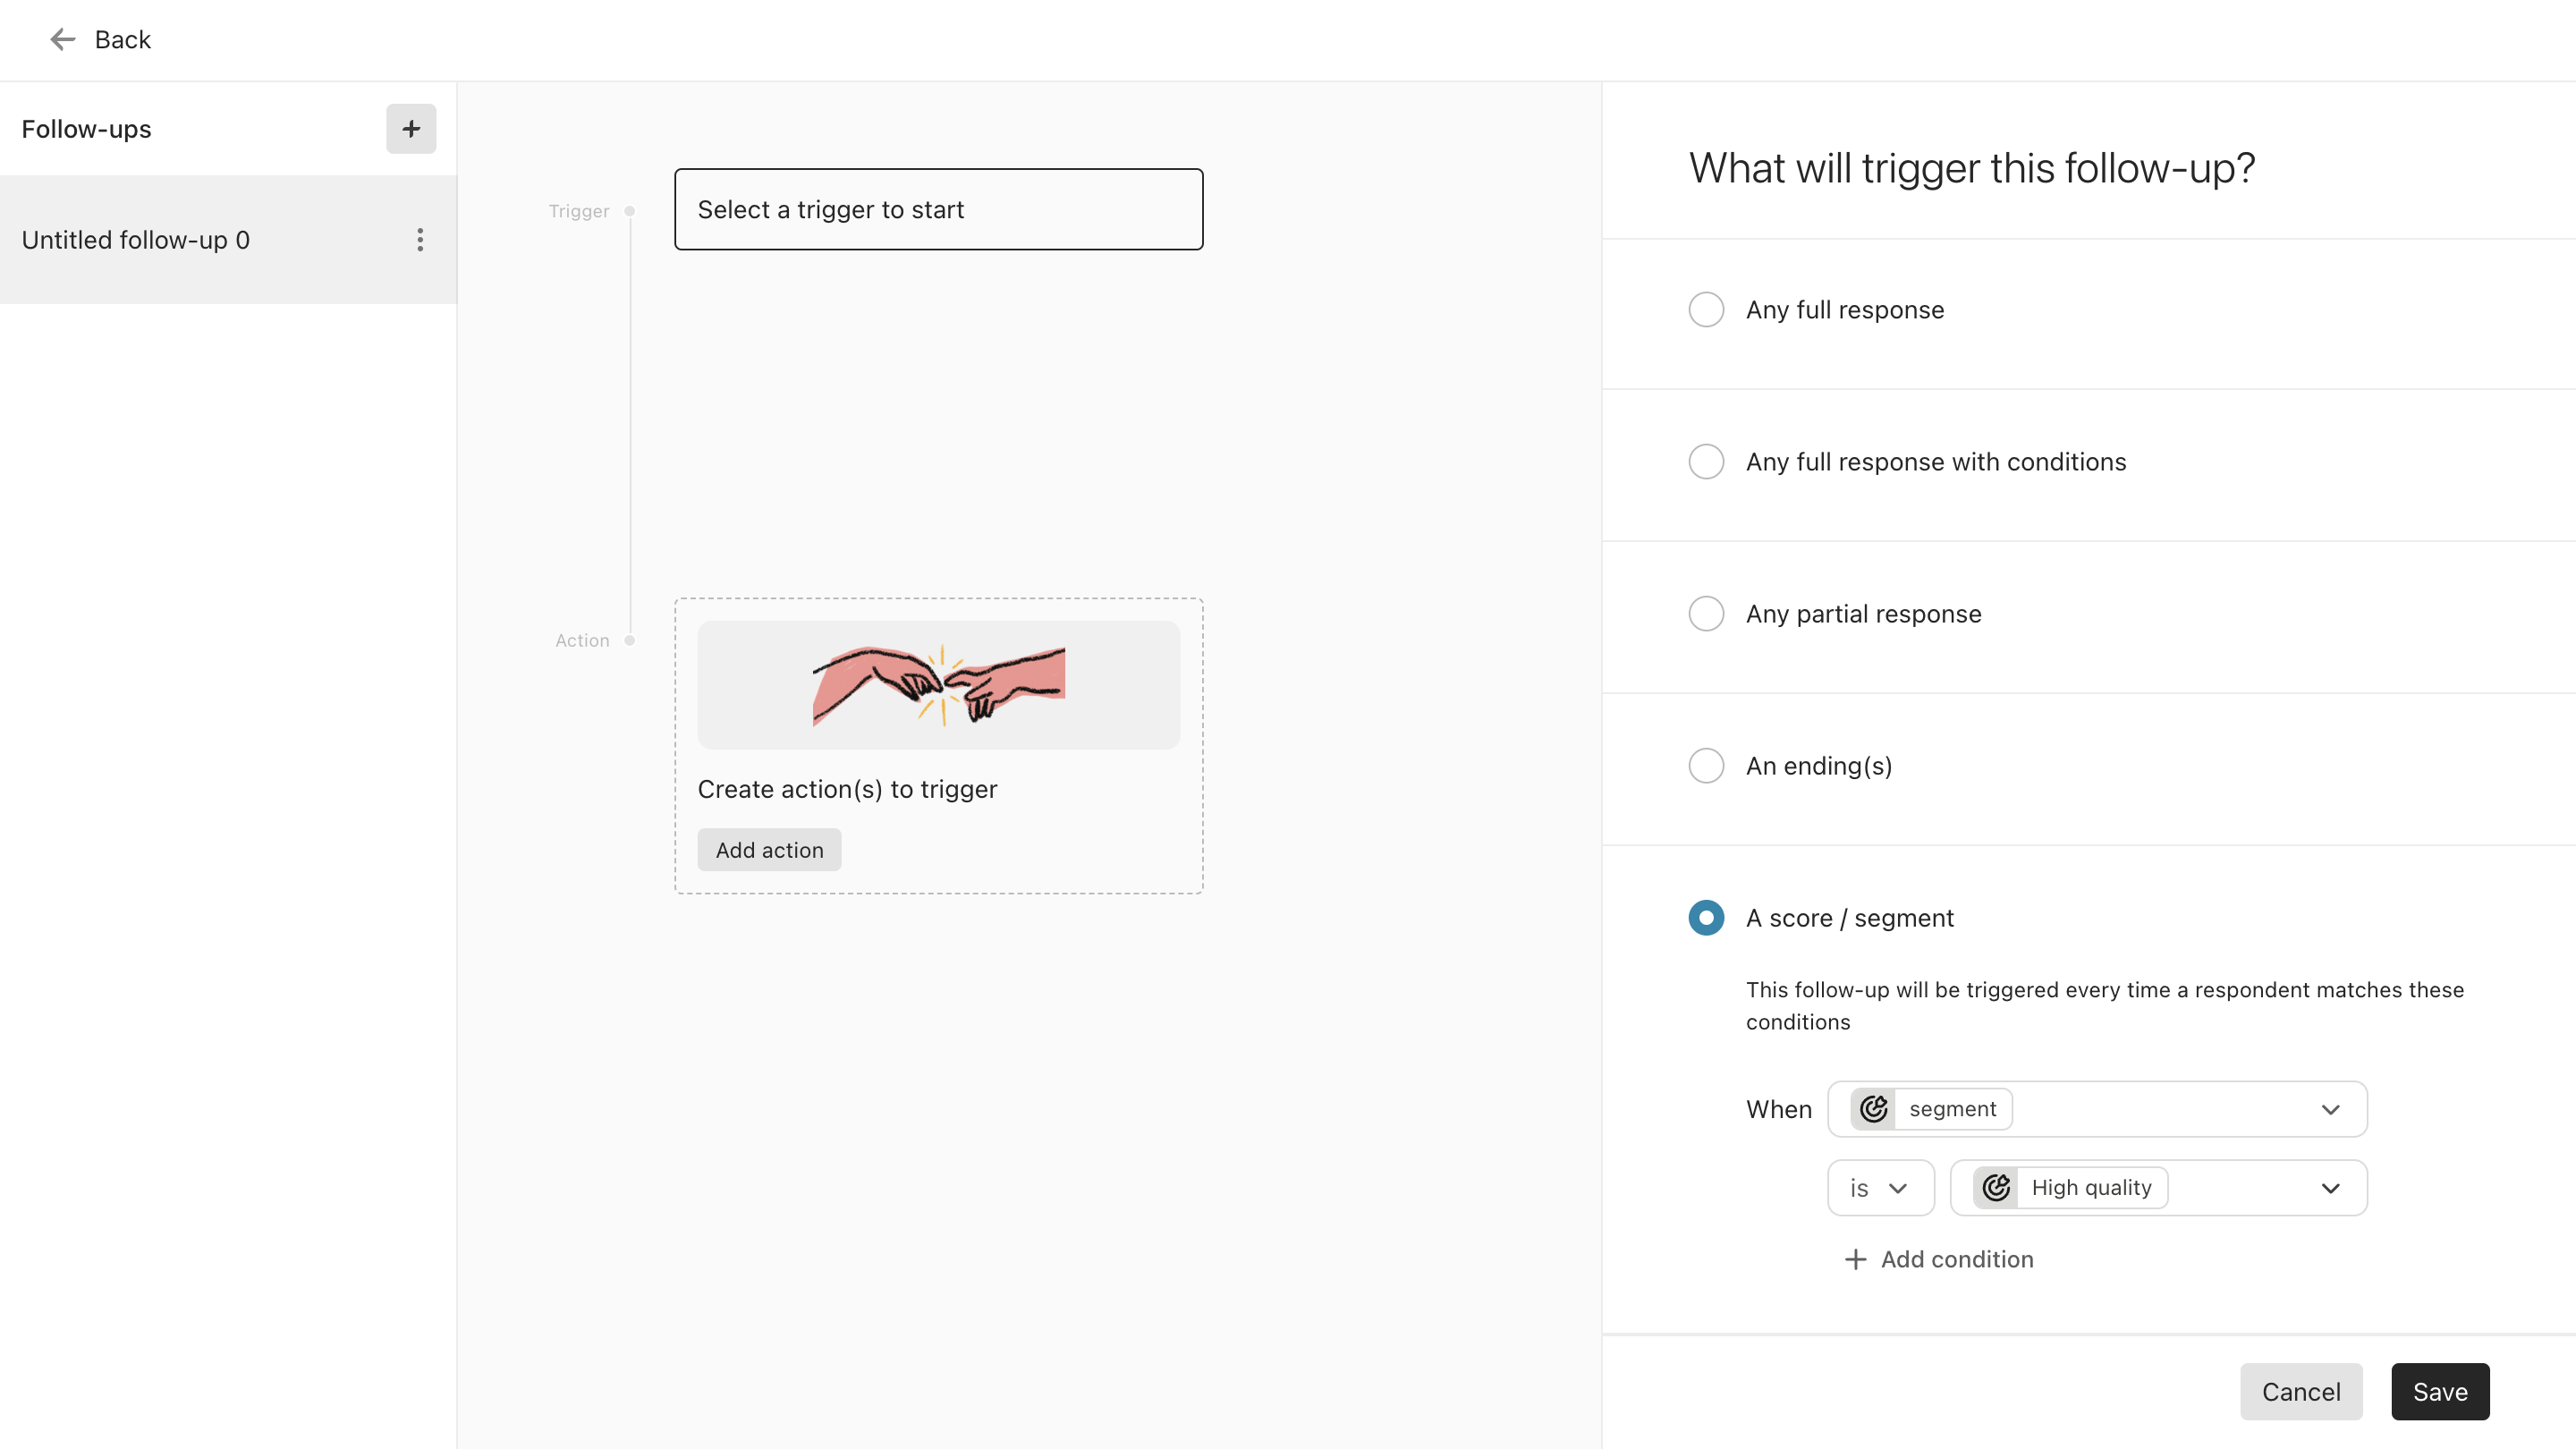This screenshot has width=2576, height=1449.
Task: Click the High quality segment icon
Action: coord(1996,1187)
